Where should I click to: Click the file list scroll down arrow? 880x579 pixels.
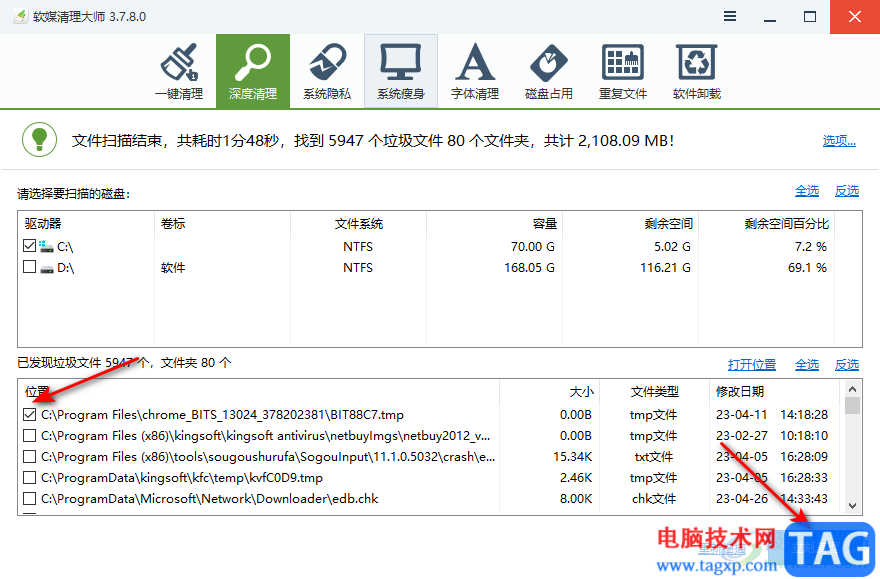(x=852, y=506)
